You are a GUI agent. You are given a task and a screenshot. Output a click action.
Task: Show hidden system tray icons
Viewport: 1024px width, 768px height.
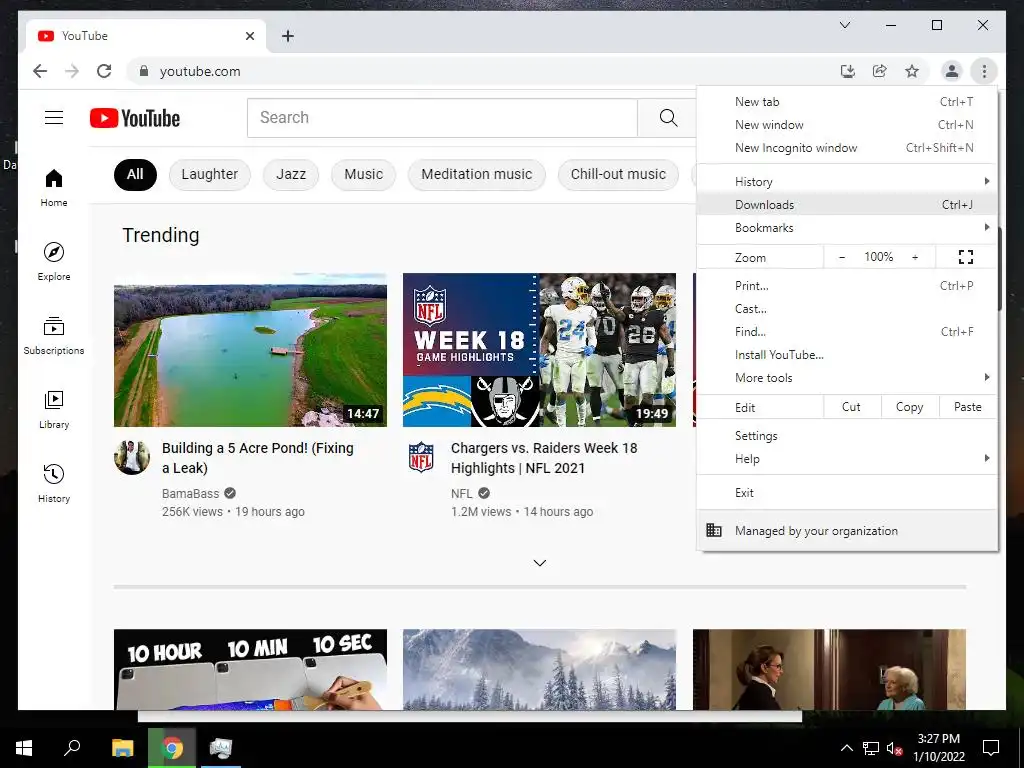pos(846,748)
